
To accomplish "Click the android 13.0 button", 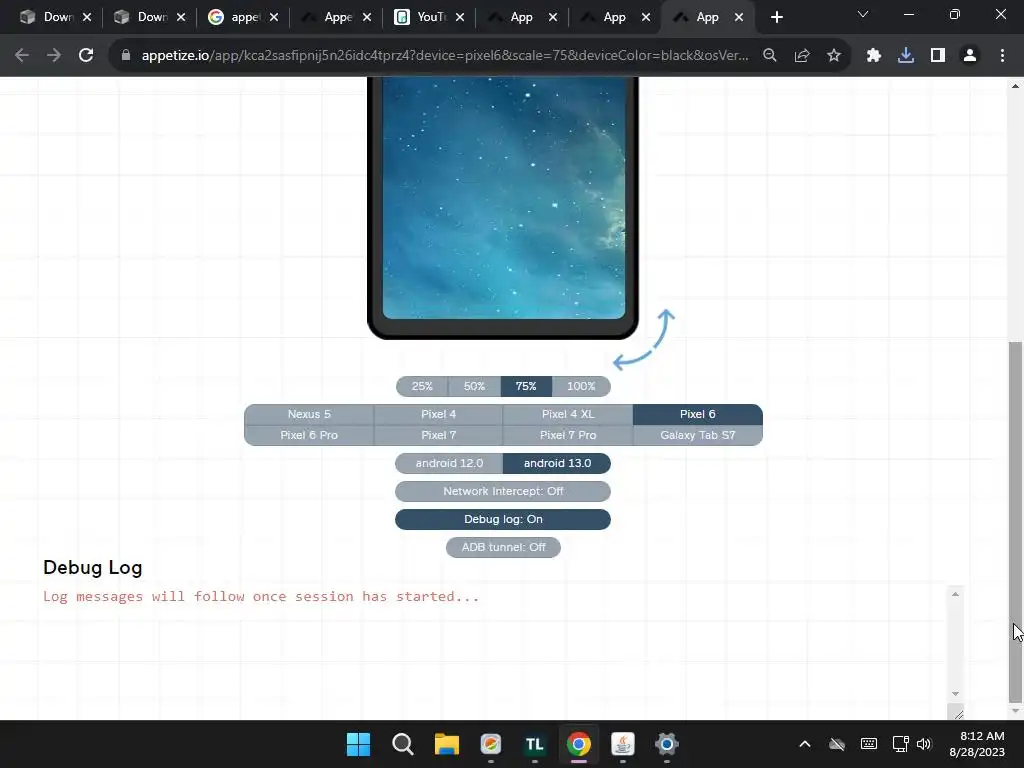I will (x=557, y=463).
